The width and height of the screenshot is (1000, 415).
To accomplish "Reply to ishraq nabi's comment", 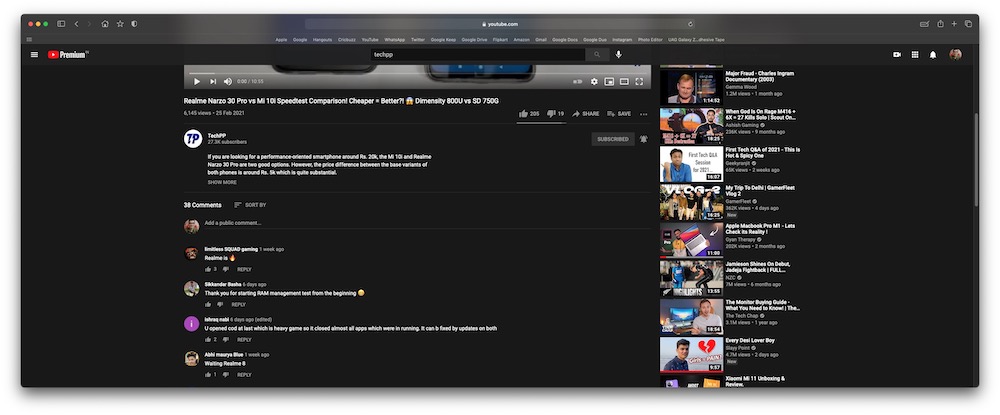I will 244,340.
